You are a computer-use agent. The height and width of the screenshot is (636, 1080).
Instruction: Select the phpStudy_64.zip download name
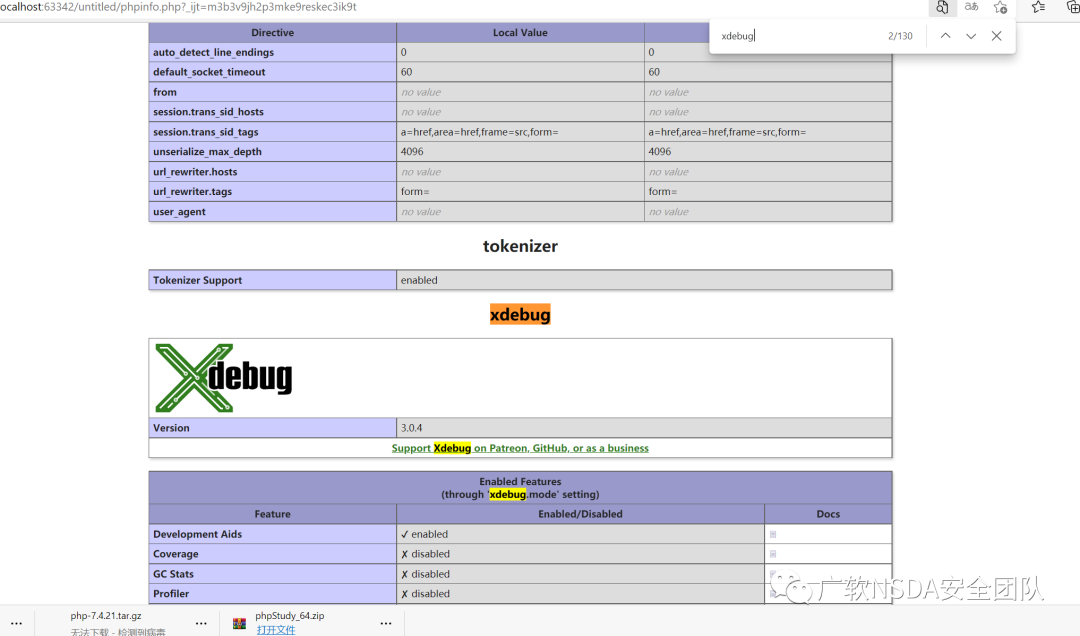coord(290,616)
